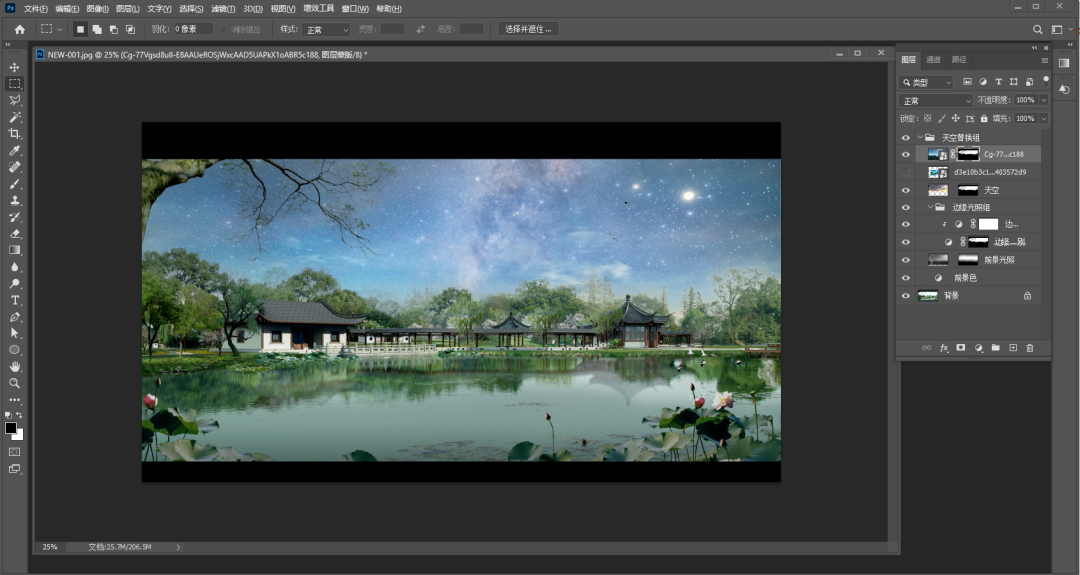Swap width and height arrows icon
Screen dimensions: 1080x575
420,29
